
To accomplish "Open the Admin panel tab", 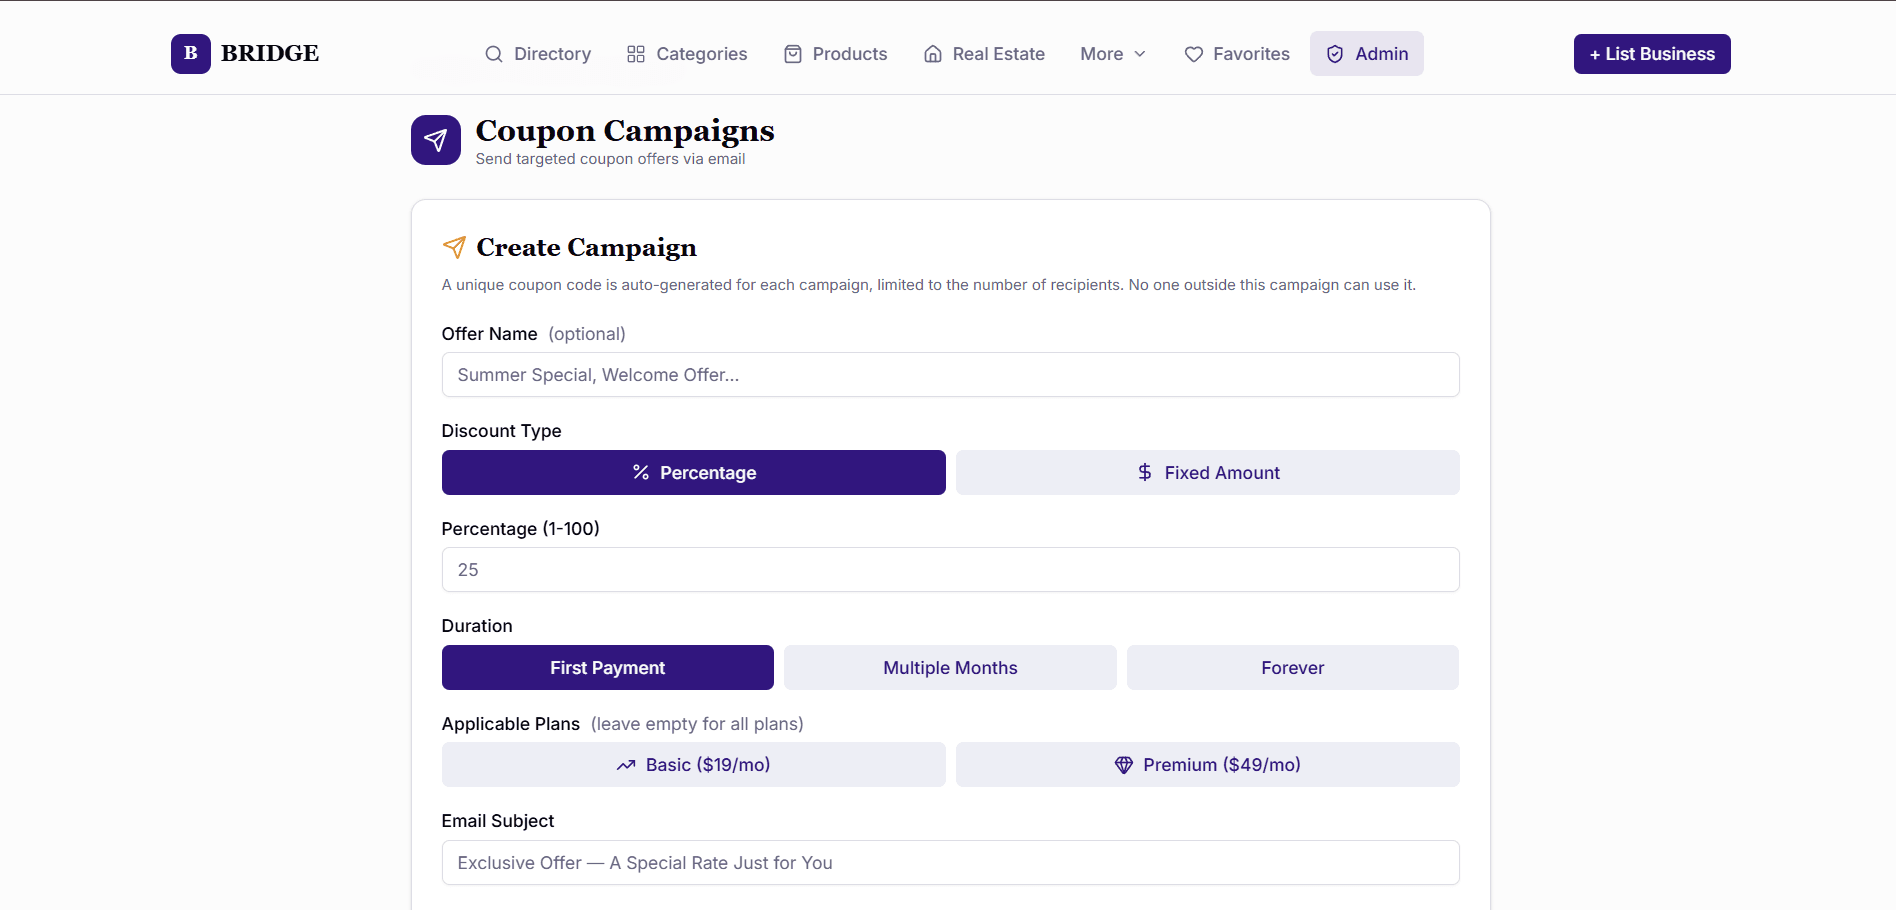I will coord(1367,54).
